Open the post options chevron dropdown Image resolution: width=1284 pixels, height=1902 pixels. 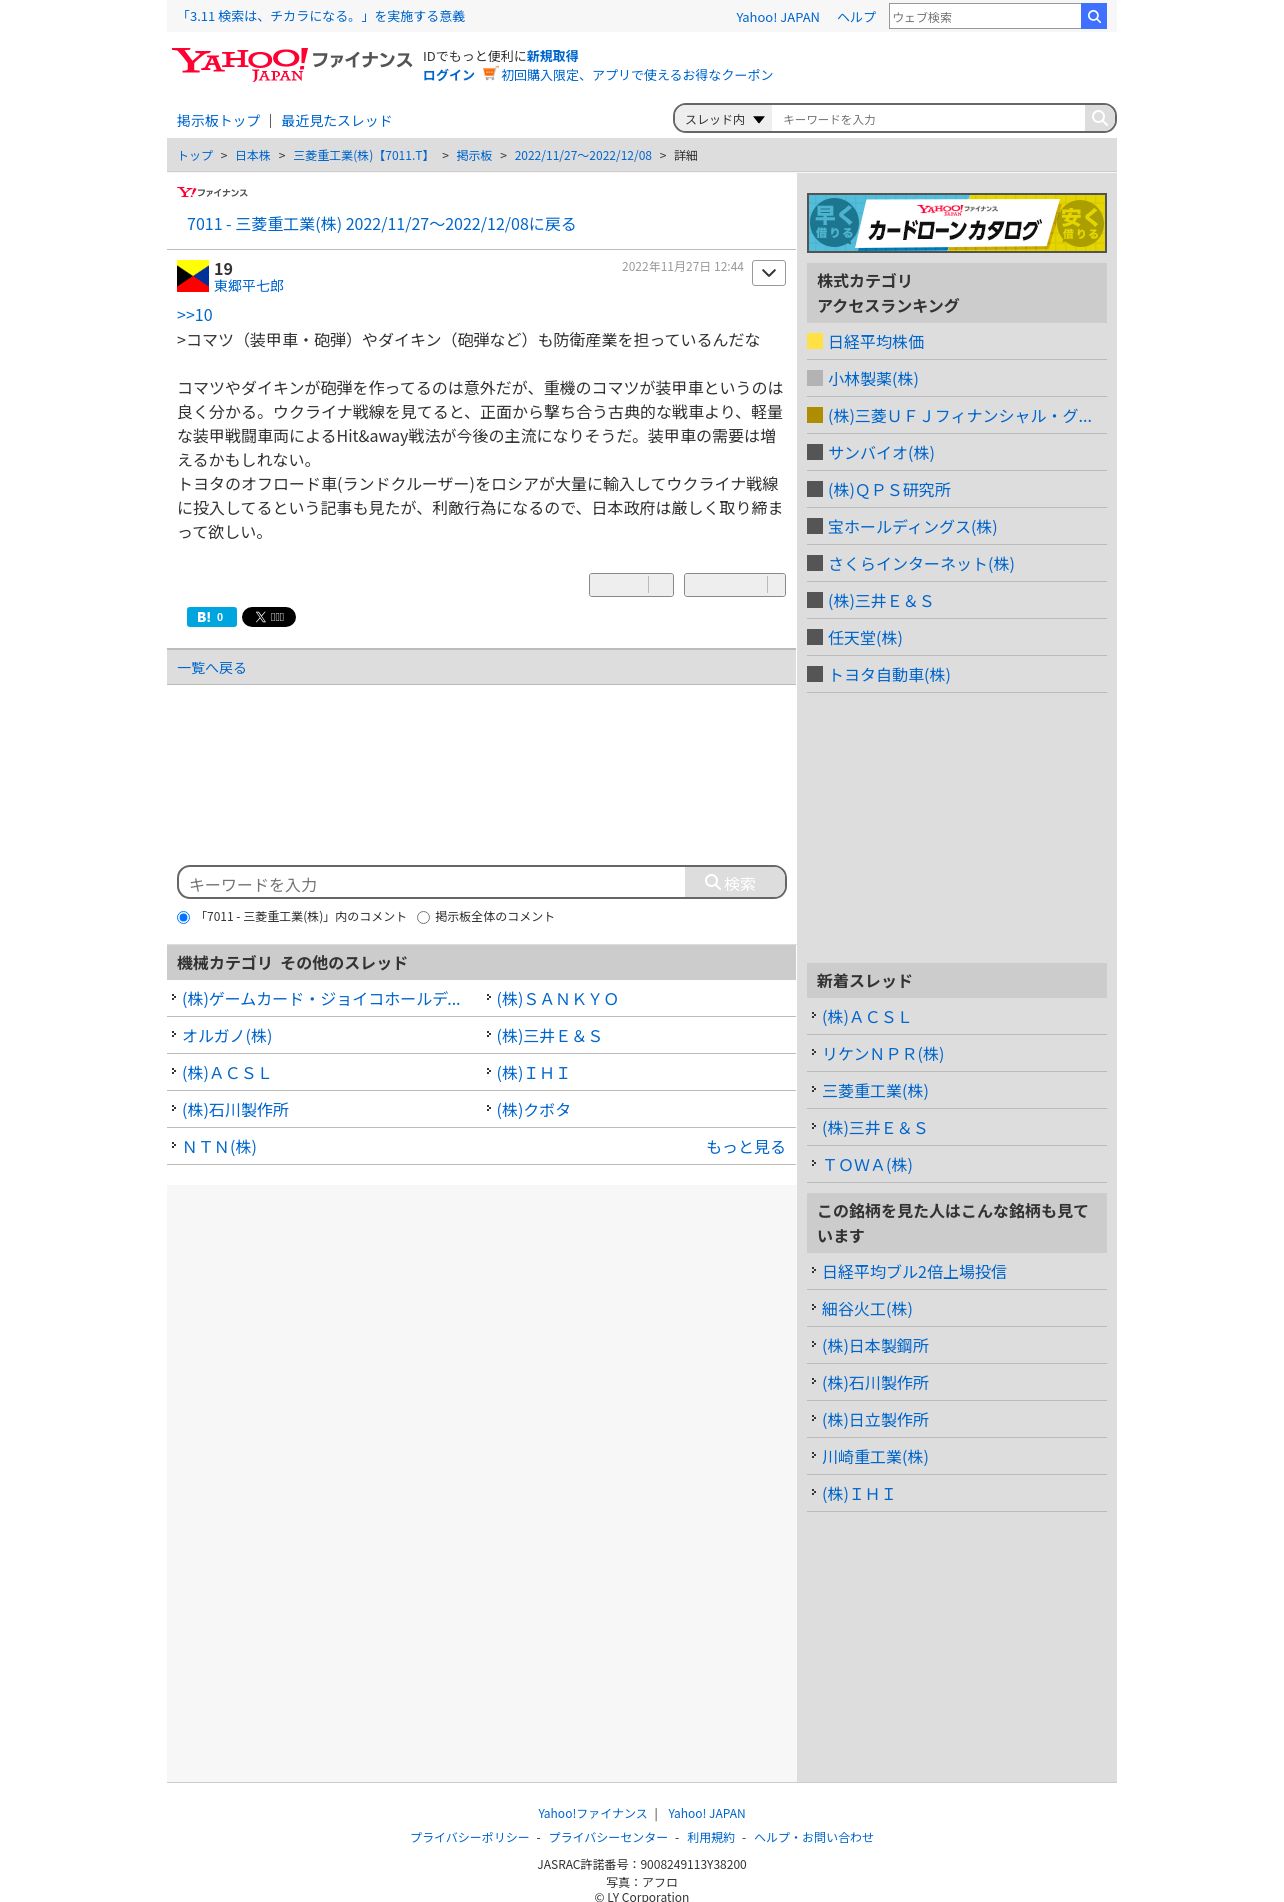point(769,273)
